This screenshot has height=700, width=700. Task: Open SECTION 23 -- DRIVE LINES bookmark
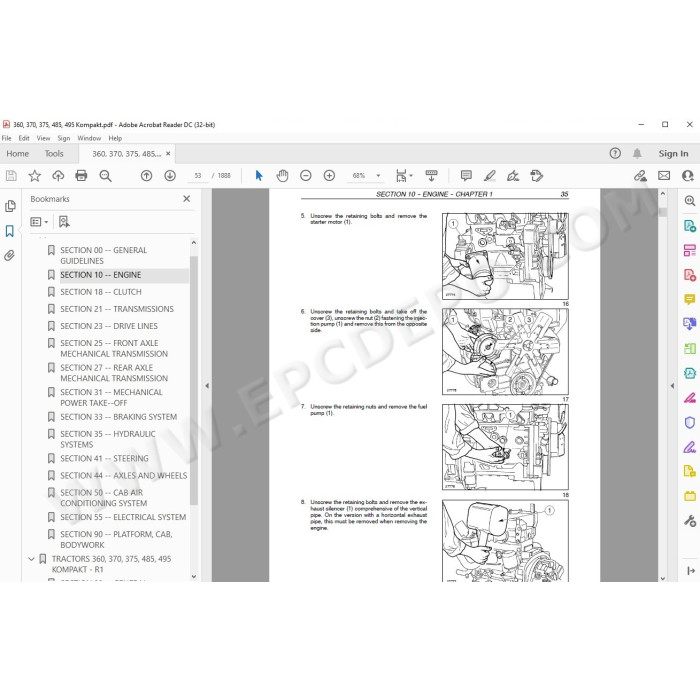(x=109, y=326)
